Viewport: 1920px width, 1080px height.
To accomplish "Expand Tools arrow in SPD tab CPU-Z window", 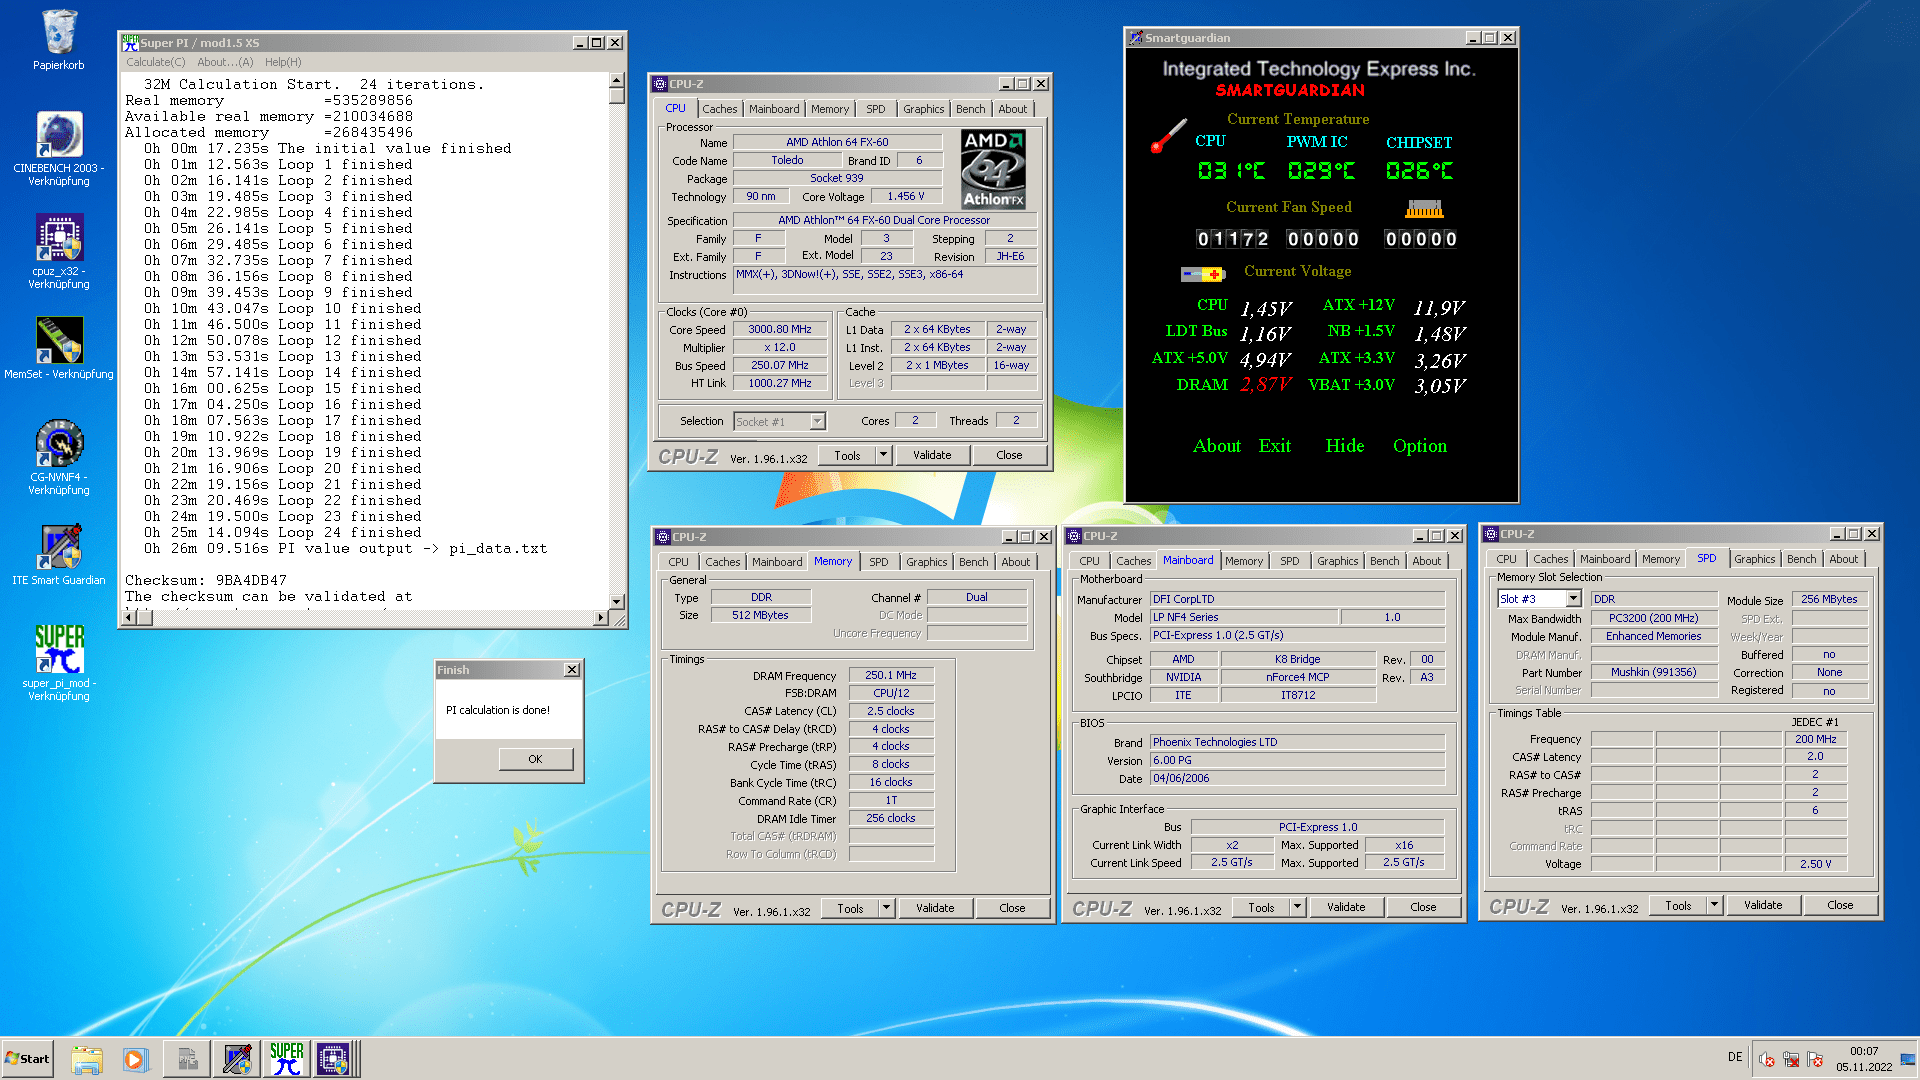I will [x=1714, y=905].
